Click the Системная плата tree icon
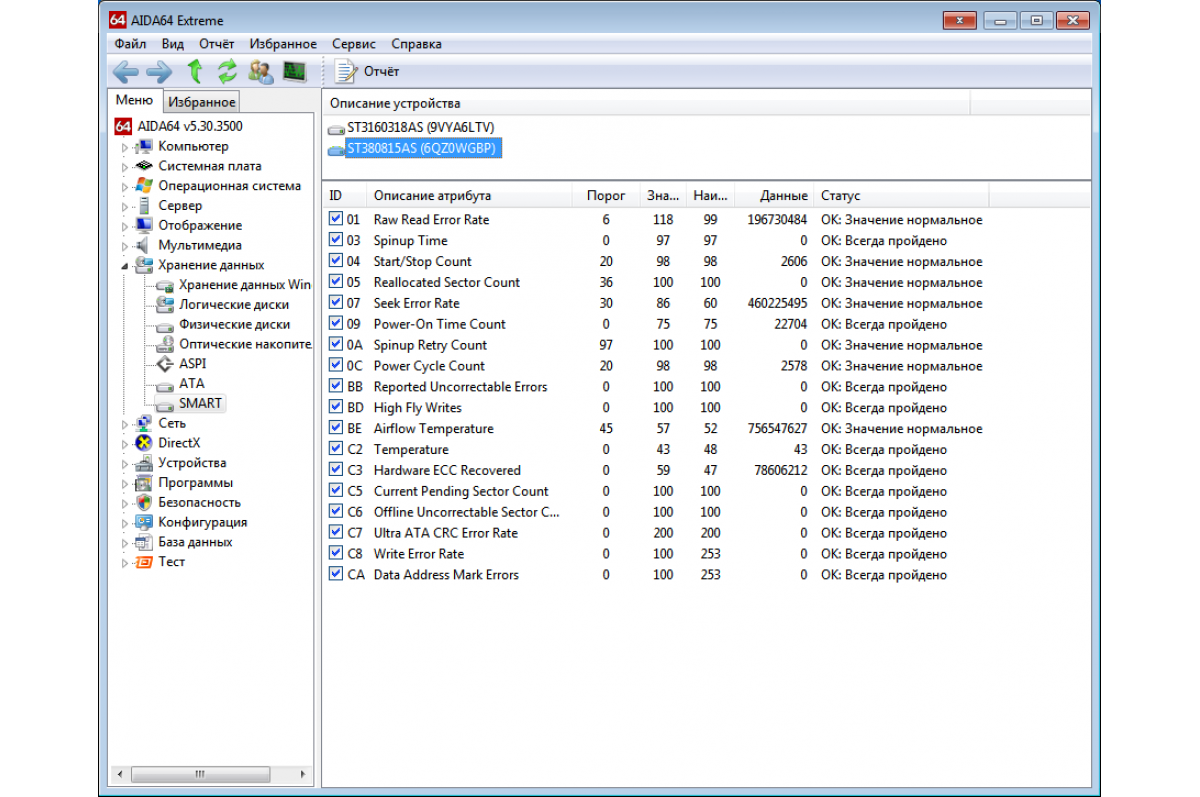 click(145, 166)
